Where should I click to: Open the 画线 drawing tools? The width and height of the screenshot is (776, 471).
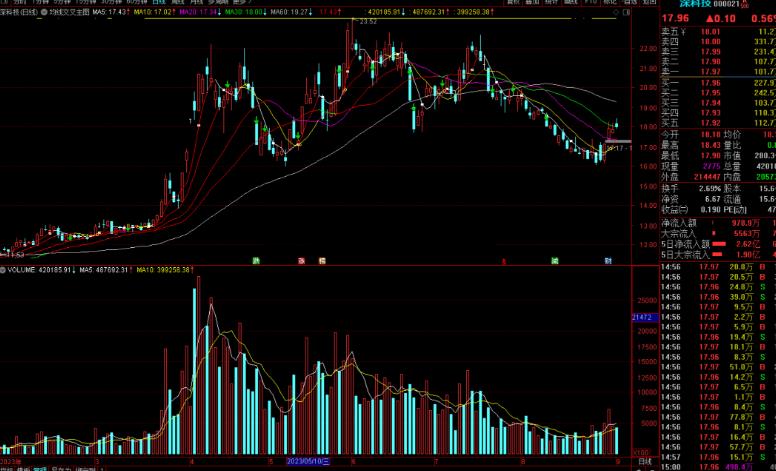point(571,2)
